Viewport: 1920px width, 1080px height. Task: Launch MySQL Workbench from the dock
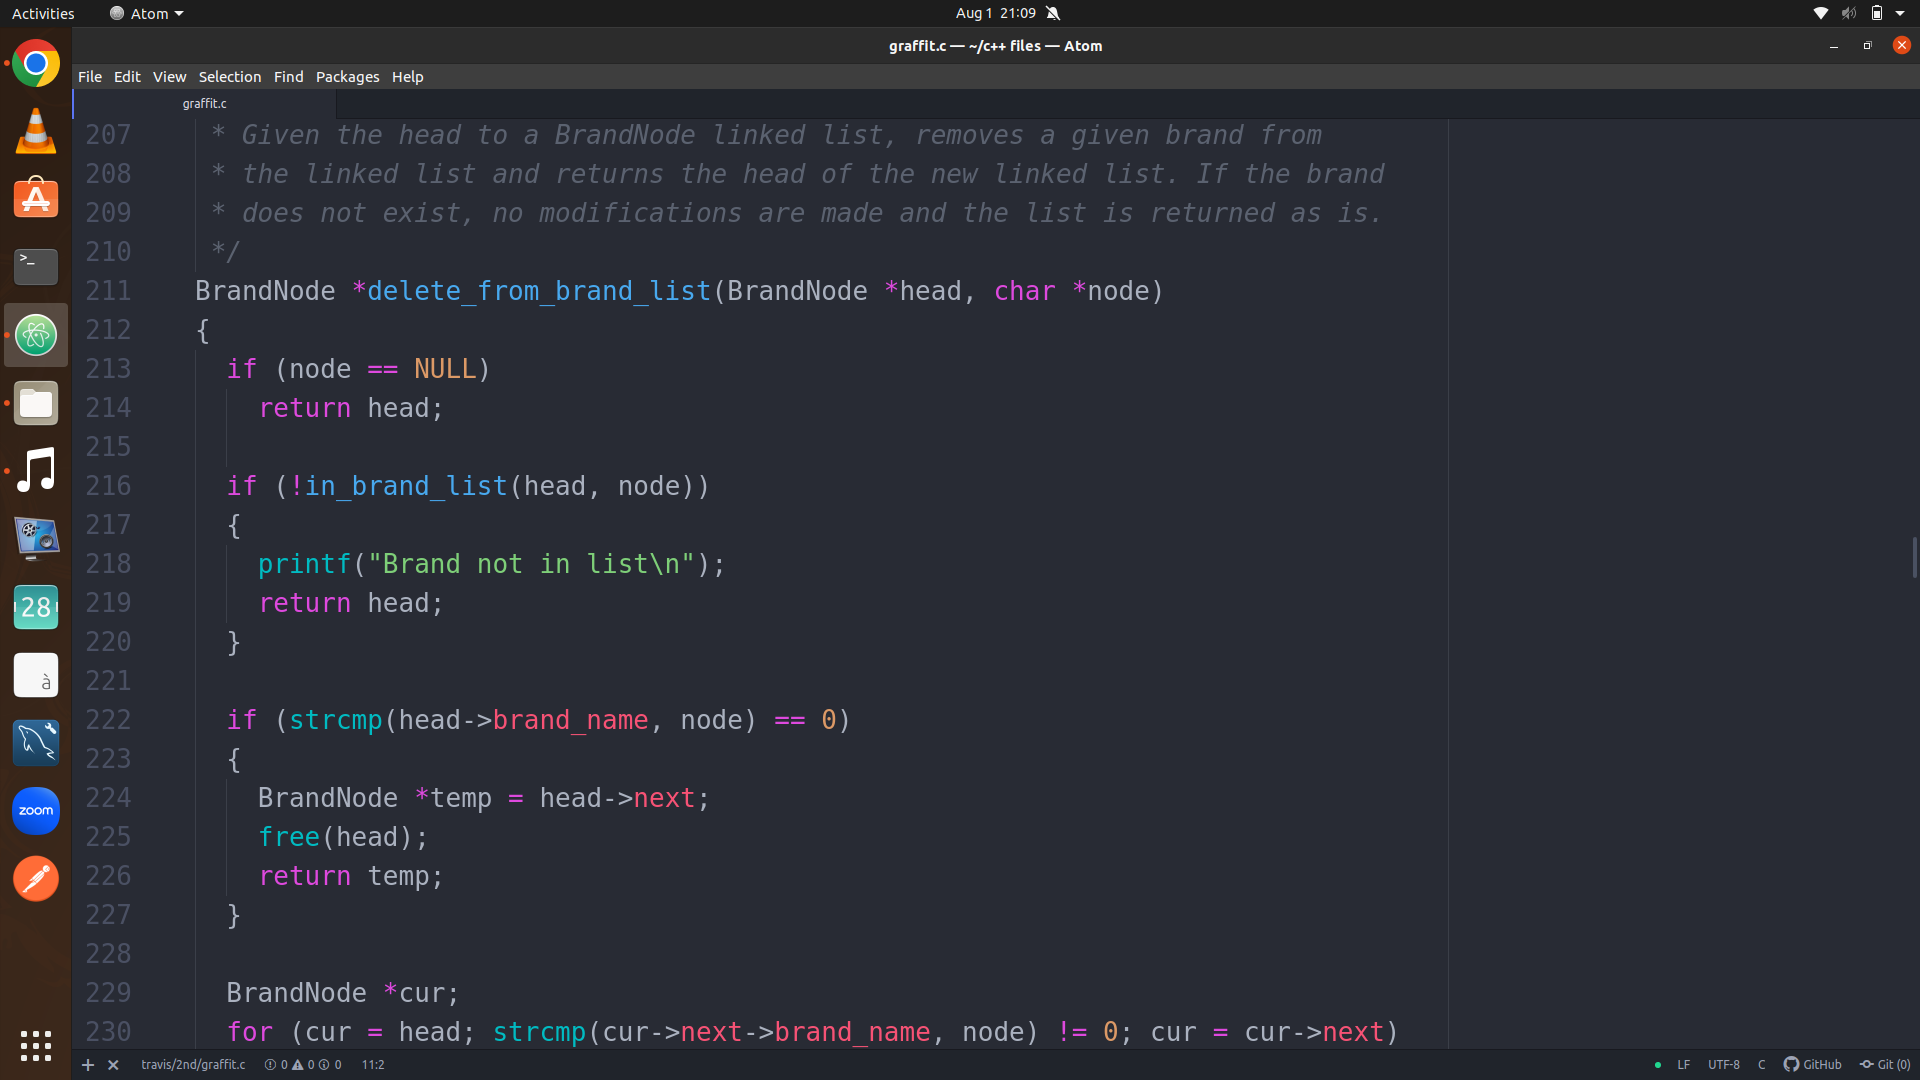36,743
